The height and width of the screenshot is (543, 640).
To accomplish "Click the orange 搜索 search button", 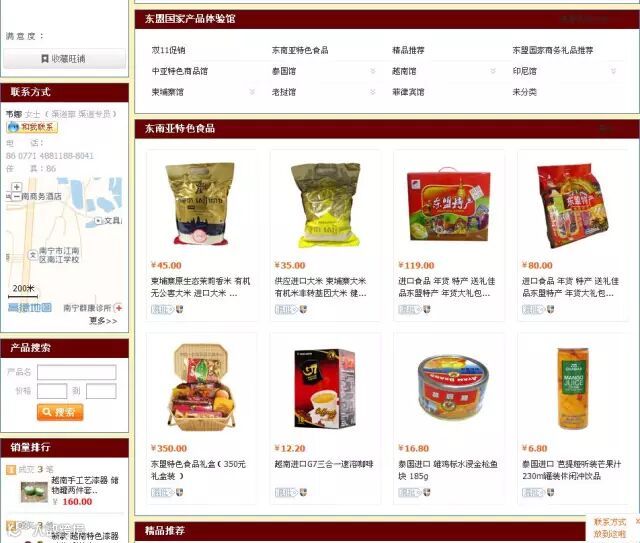I will 60,412.
